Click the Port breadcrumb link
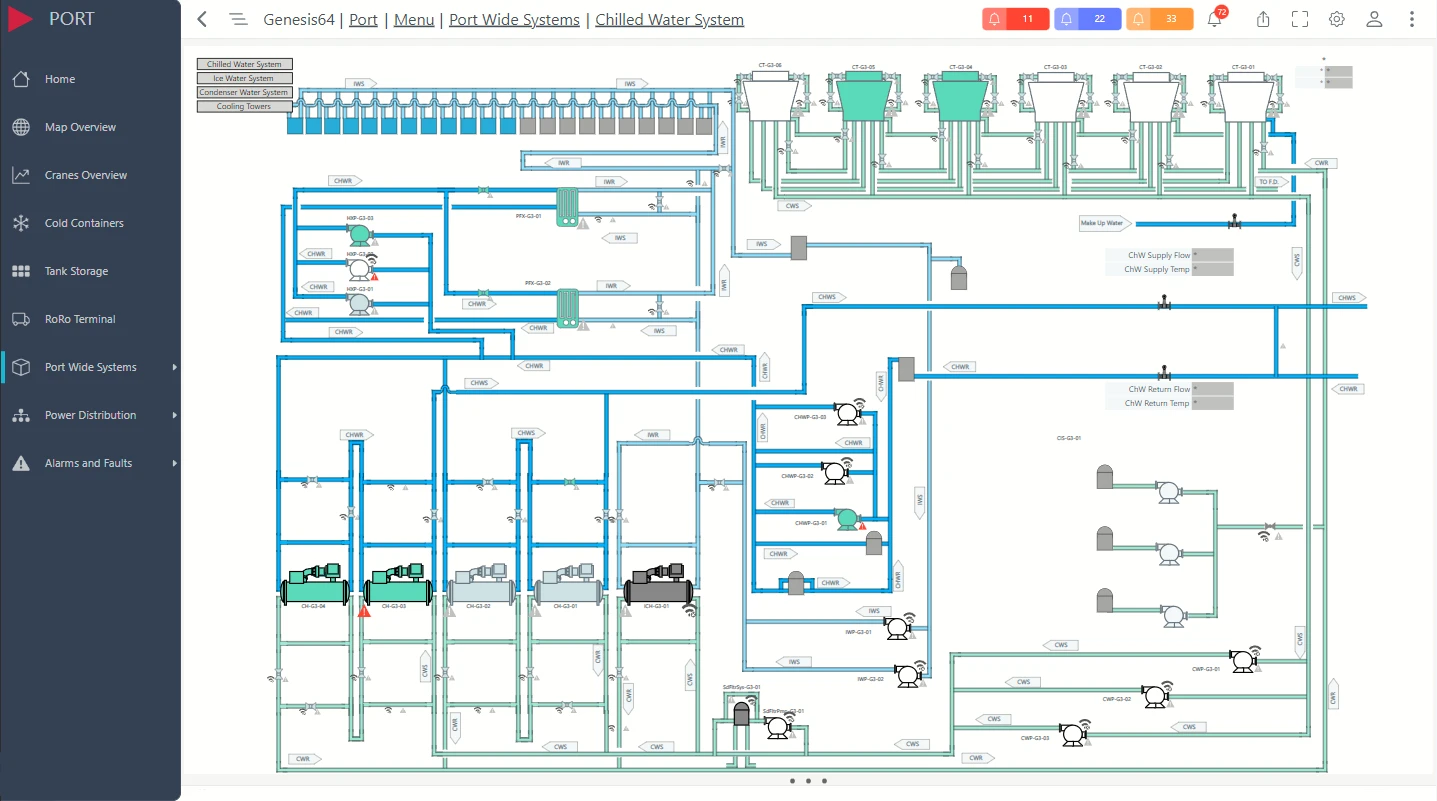 (363, 20)
